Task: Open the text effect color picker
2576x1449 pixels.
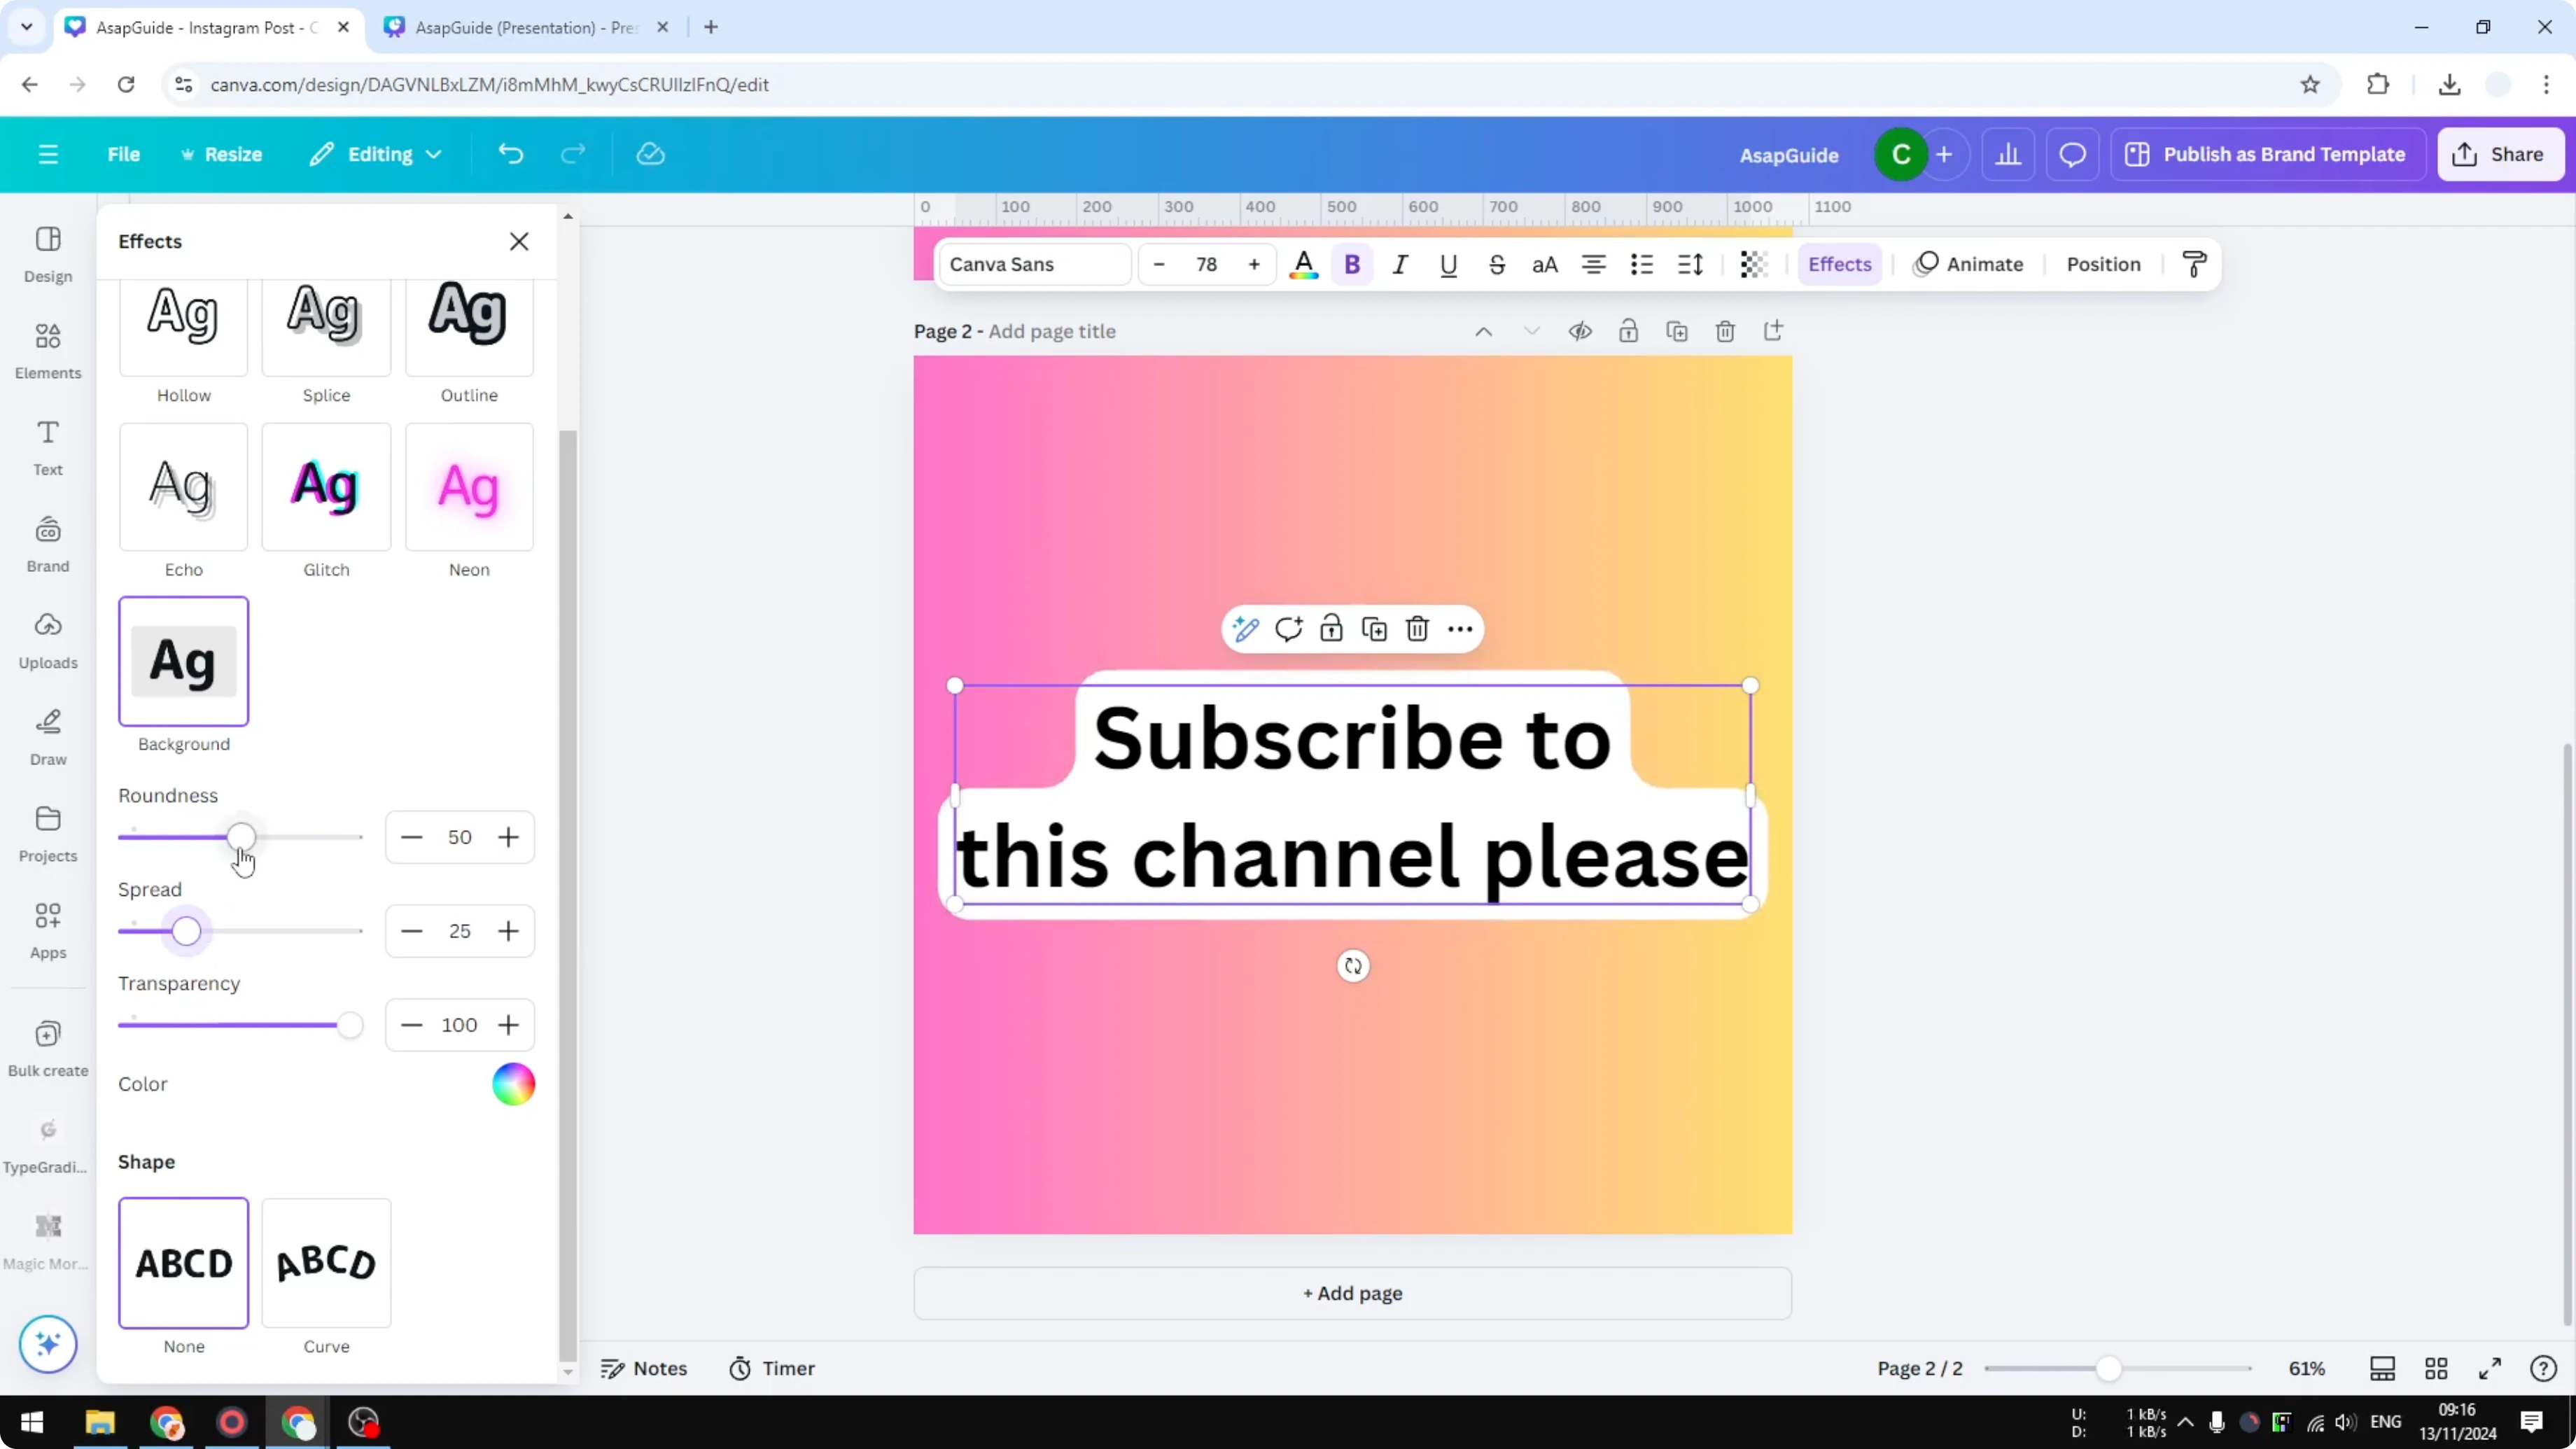Action: point(513,1084)
